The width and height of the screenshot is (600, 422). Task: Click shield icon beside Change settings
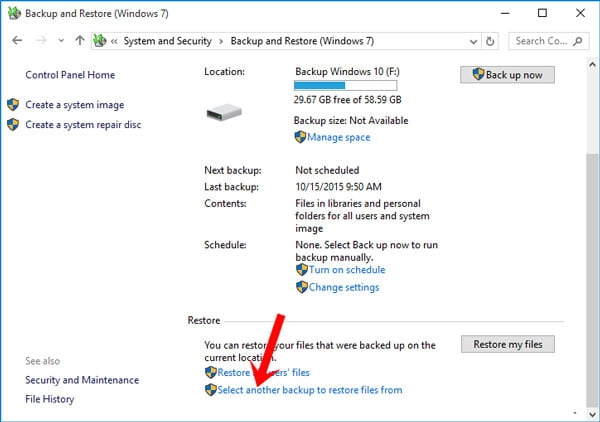point(302,287)
